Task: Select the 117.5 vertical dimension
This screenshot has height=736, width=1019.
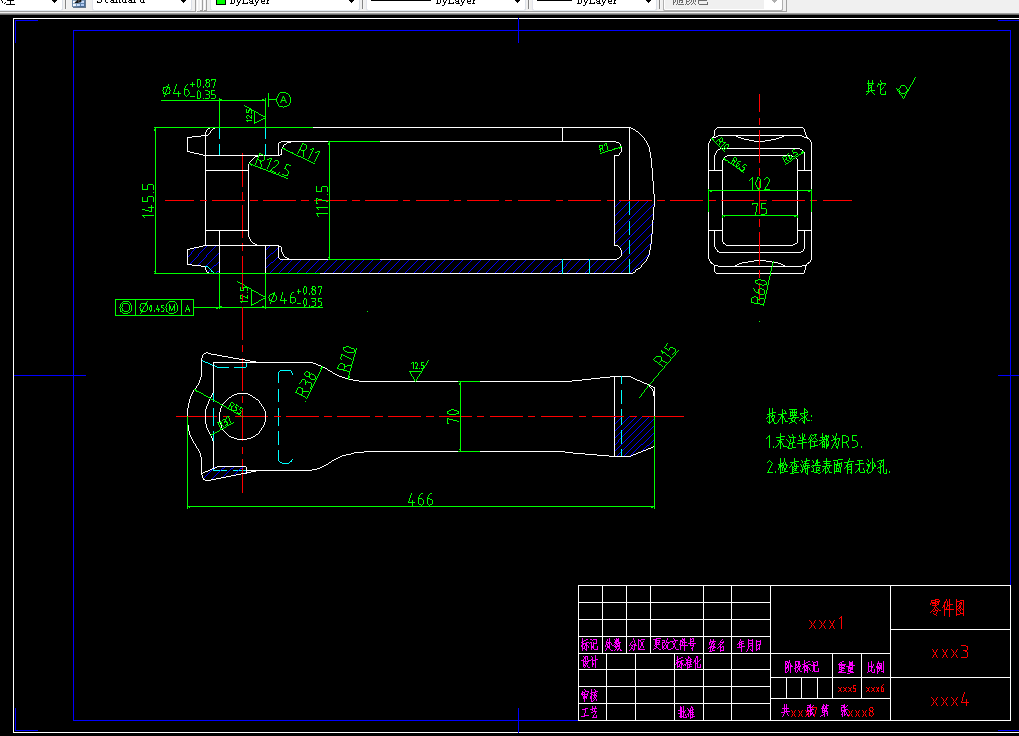Action: [x=322, y=201]
